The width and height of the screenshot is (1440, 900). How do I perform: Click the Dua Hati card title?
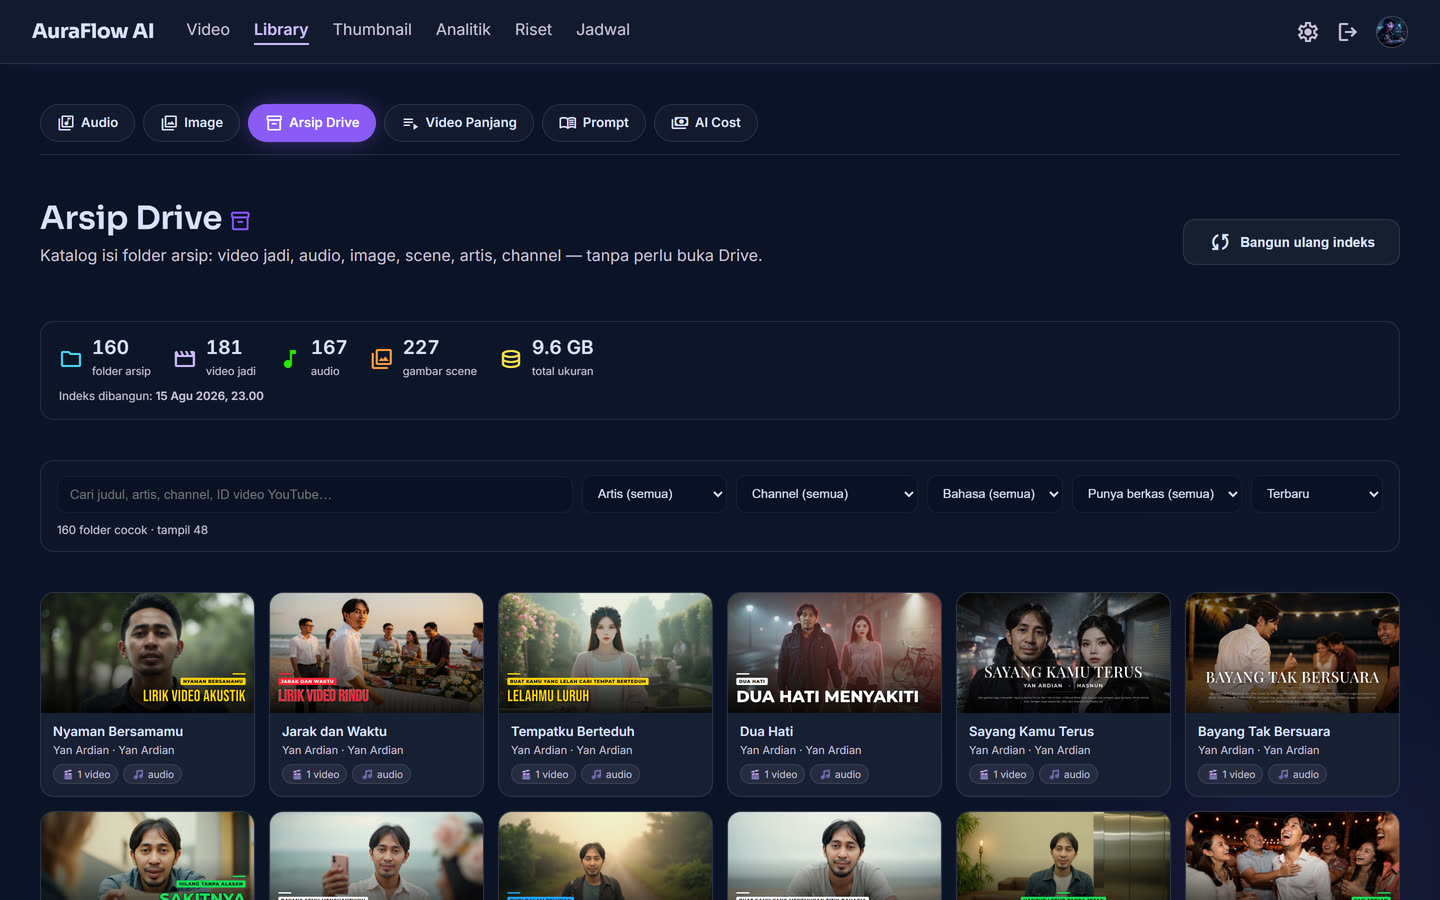767,731
